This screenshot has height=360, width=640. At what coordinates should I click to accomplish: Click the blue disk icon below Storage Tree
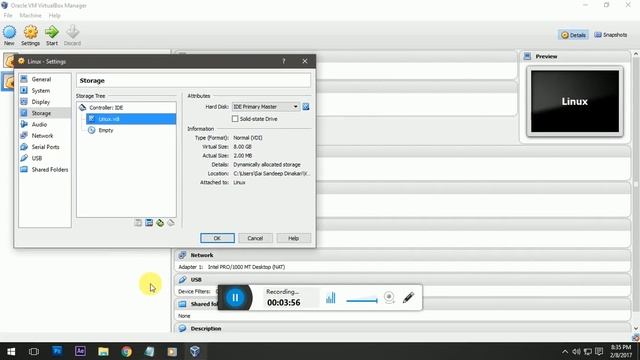tap(149, 222)
